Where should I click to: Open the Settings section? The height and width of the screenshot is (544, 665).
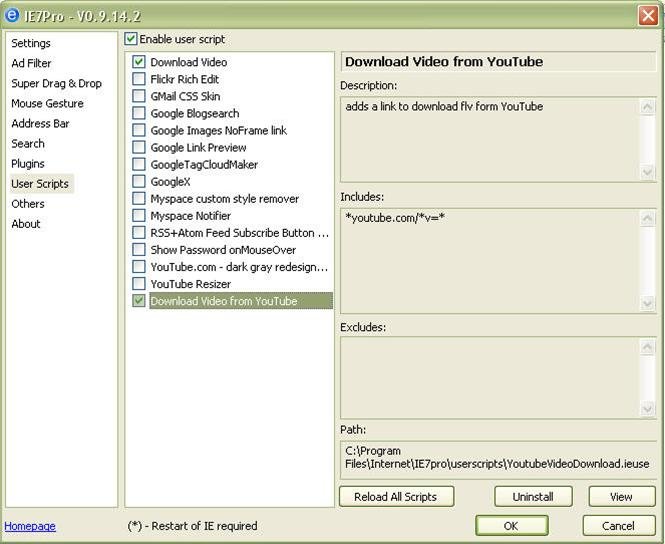pyautogui.click(x=31, y=43)
